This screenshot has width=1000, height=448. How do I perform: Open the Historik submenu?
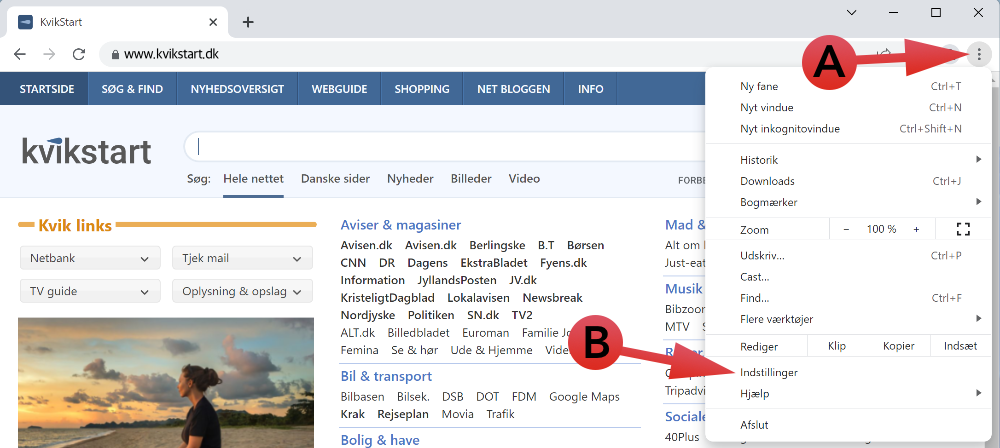tap(760, 160)
